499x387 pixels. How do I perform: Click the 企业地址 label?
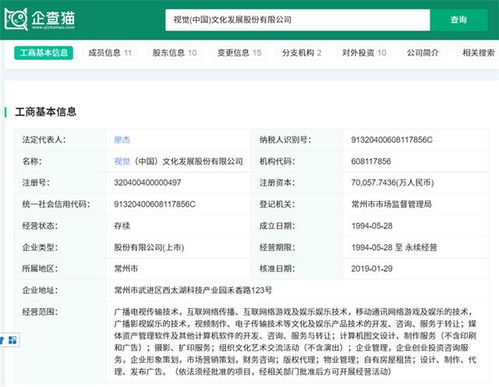coord(40,290)
